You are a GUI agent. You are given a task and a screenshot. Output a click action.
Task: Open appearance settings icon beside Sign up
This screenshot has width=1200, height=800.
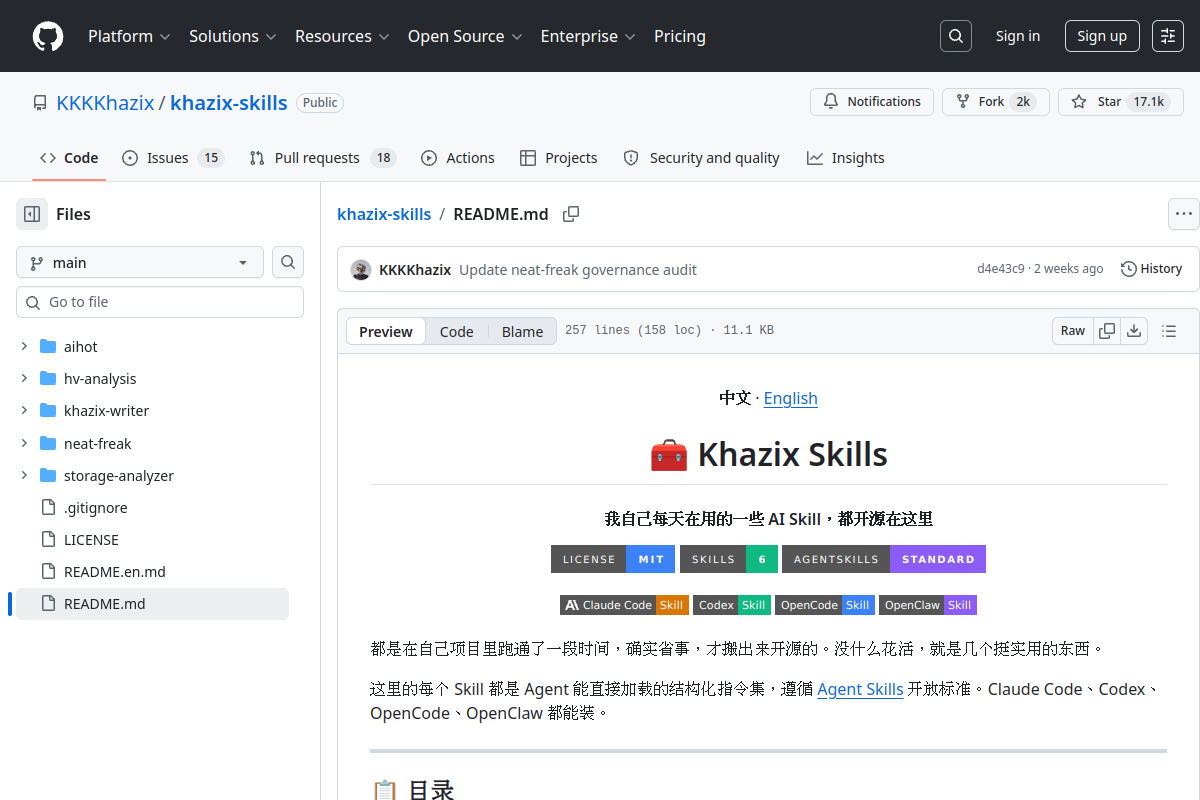click(1168, 36)
